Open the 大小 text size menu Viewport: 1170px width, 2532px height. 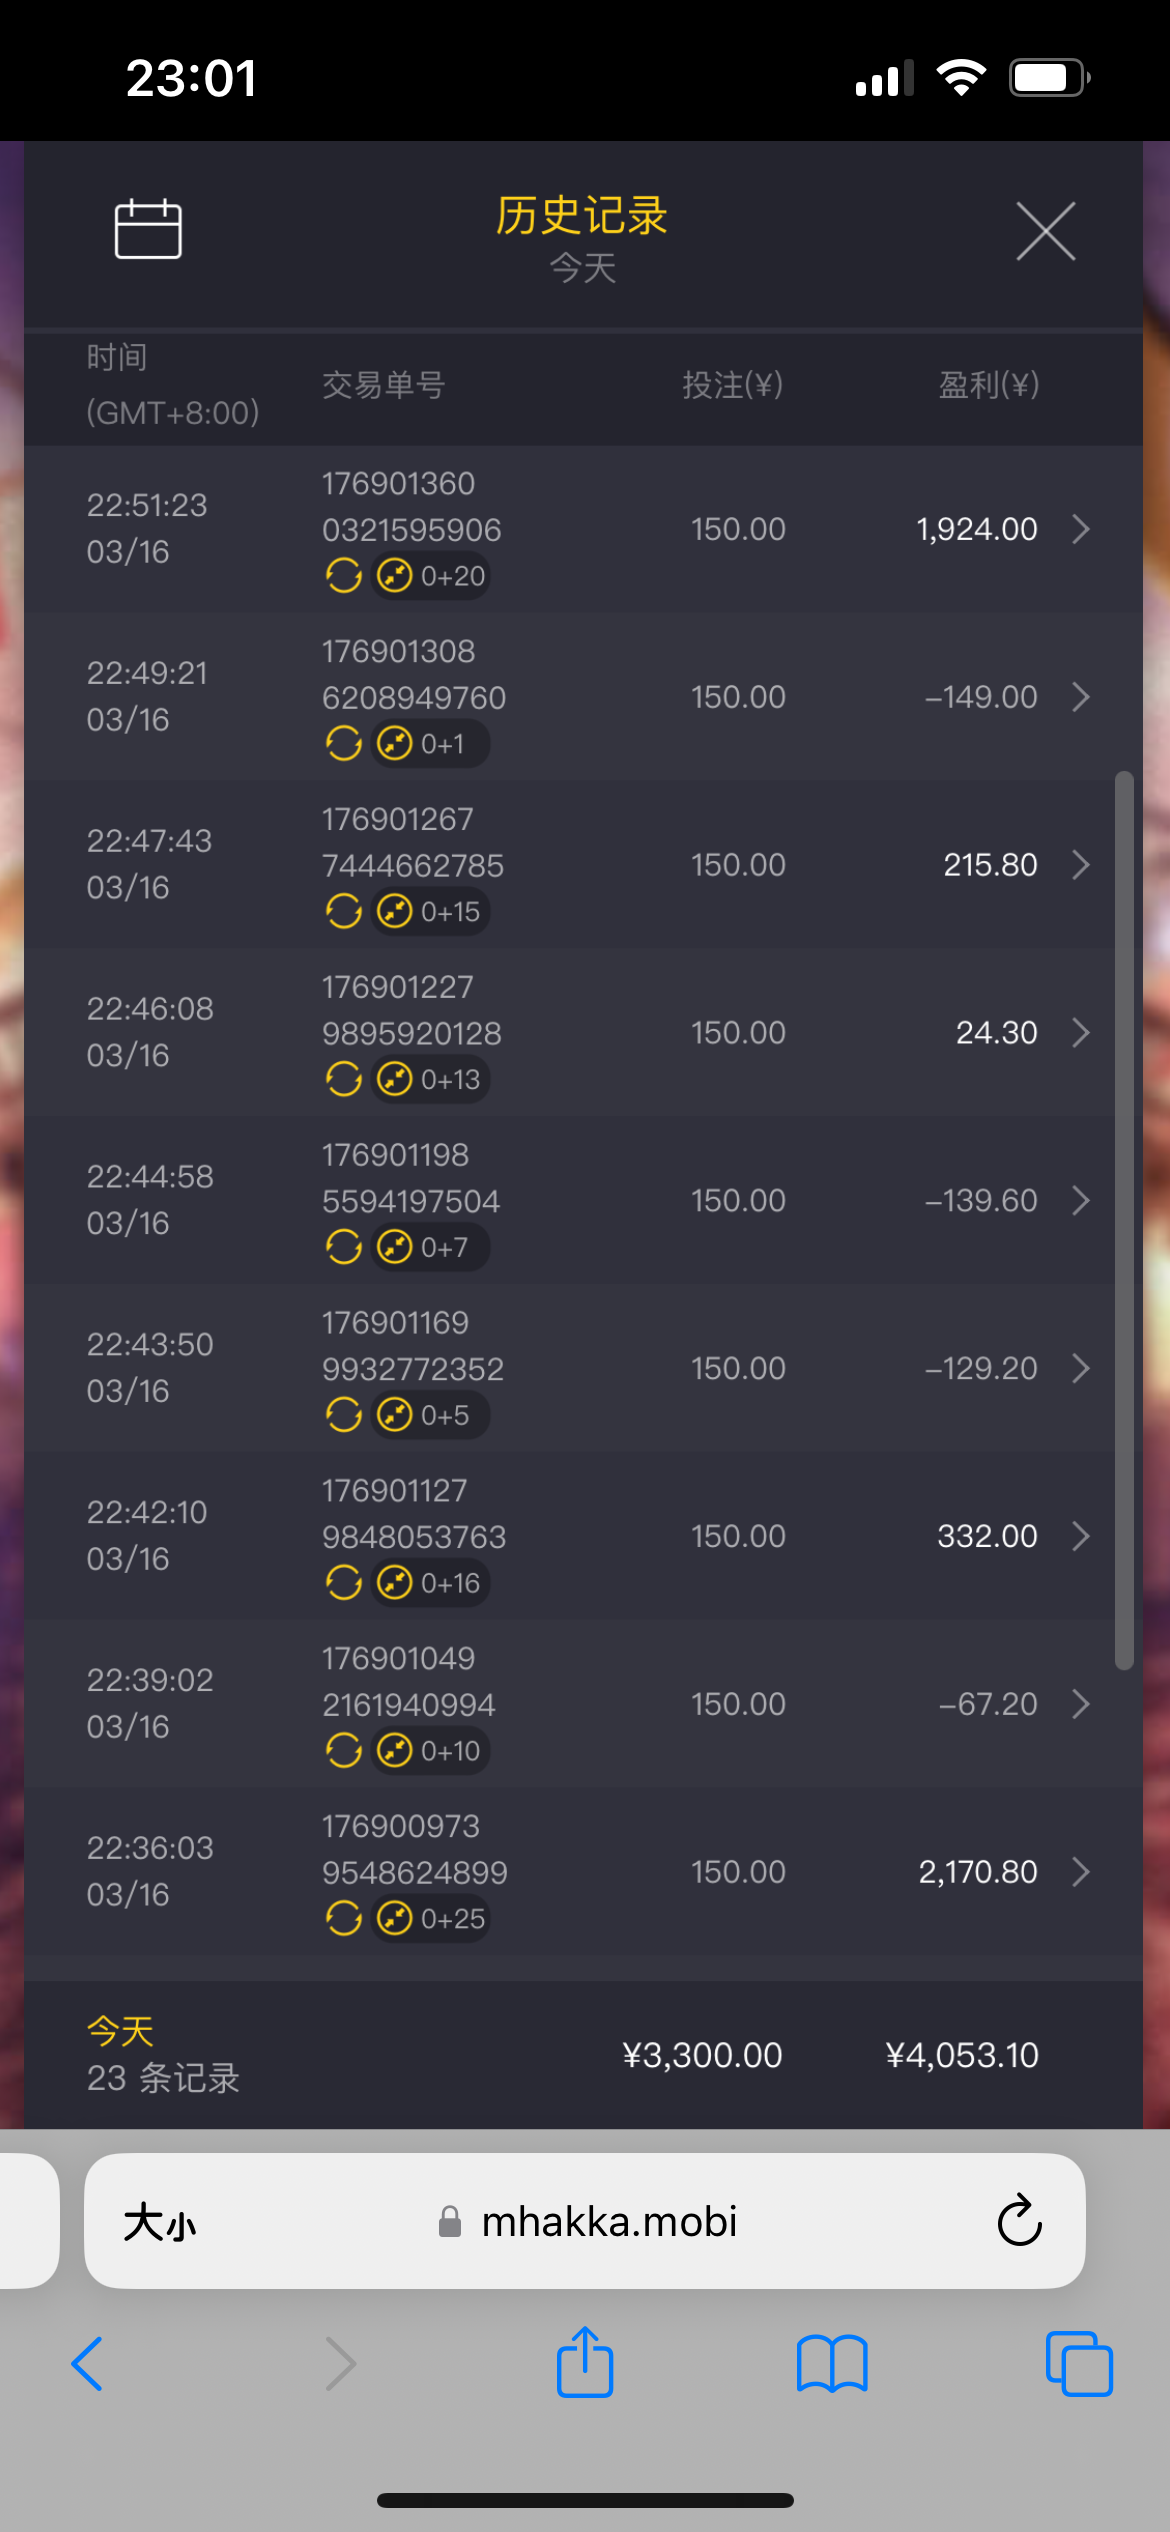160,2222
